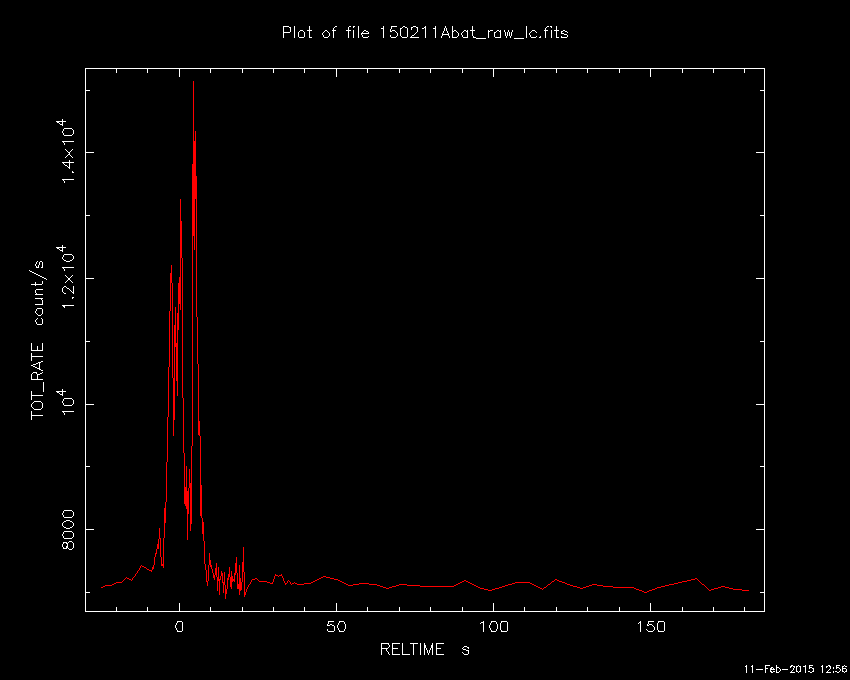Click the x-axis tick label 150
Viewport: 850px width, 680px height.
pyautogui.click(x=650, y=627)
